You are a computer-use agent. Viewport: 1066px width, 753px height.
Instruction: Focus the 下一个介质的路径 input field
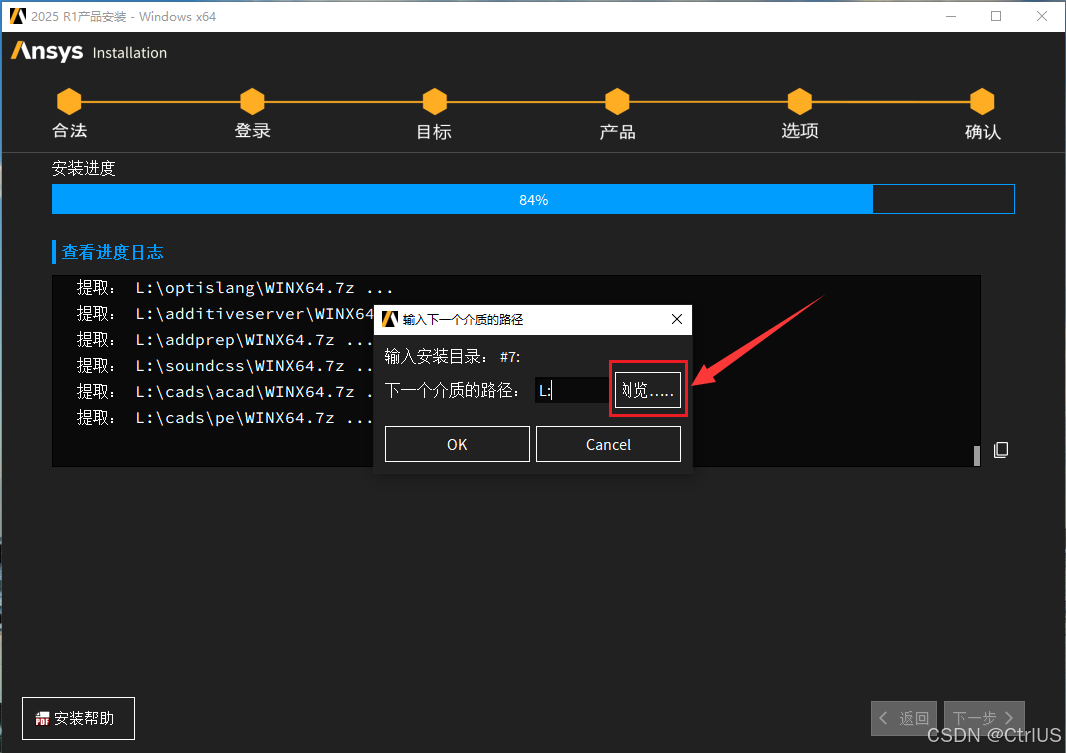[572, 390]
